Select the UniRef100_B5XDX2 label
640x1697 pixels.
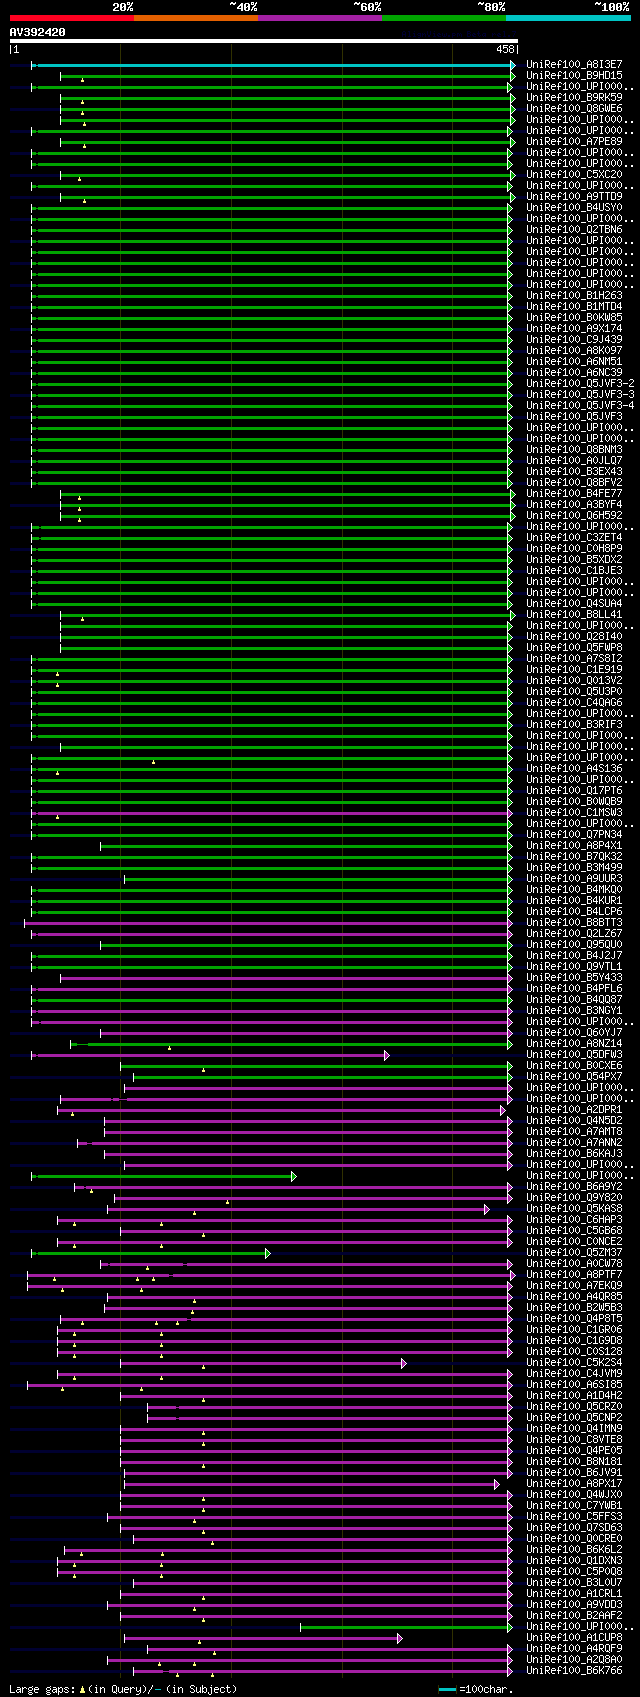coord(574,559)
